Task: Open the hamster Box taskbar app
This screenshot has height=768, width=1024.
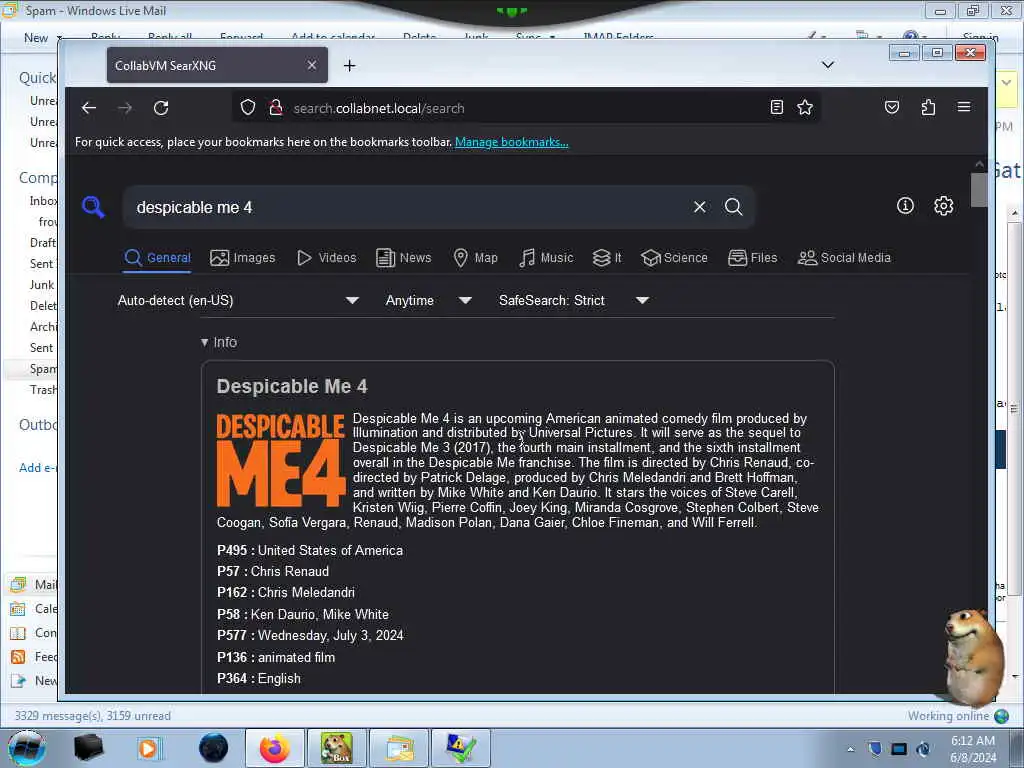Action: [336, 748]
